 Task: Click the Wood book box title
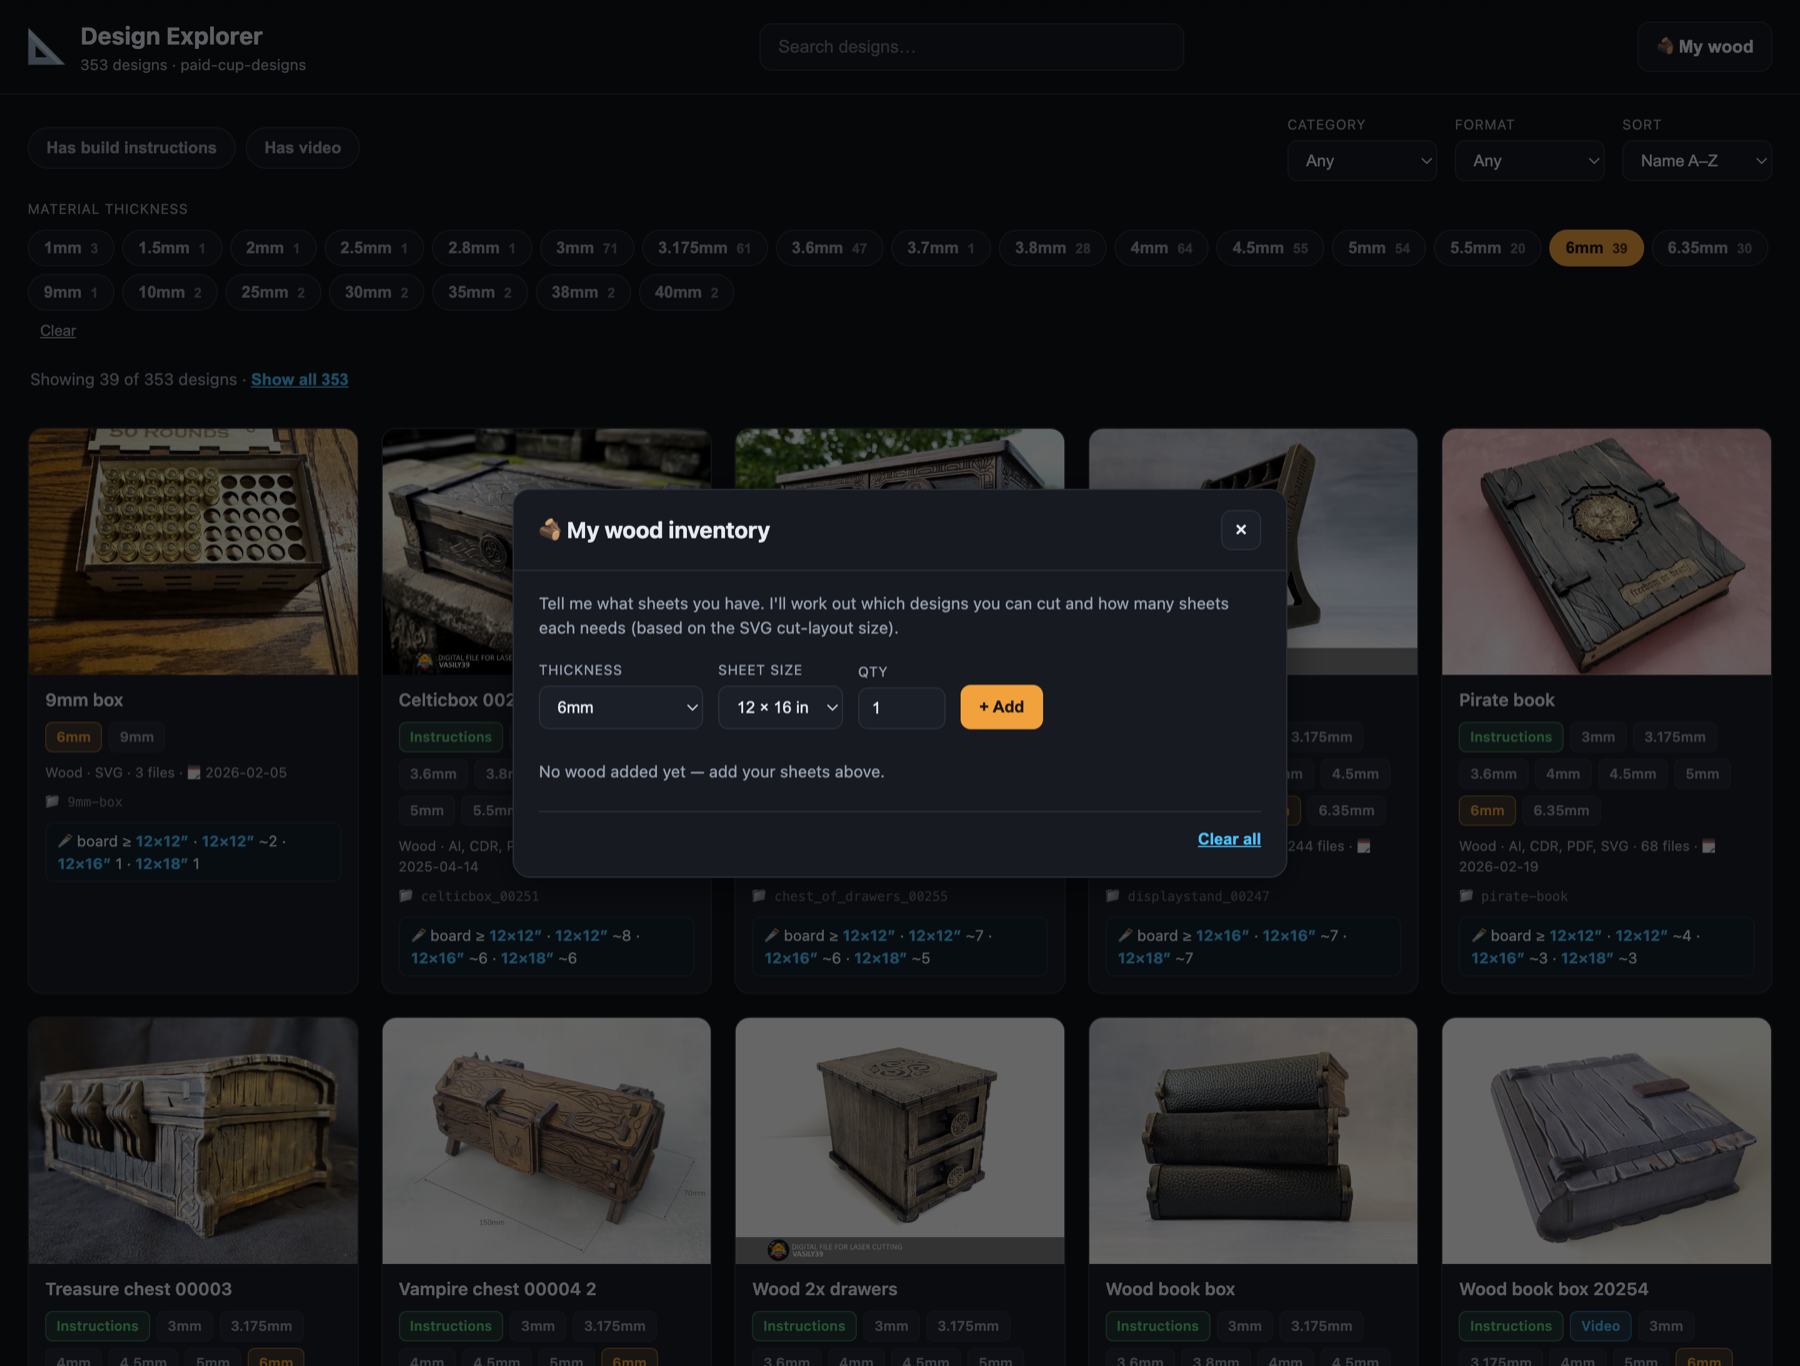click(x=1170, y=1289)
